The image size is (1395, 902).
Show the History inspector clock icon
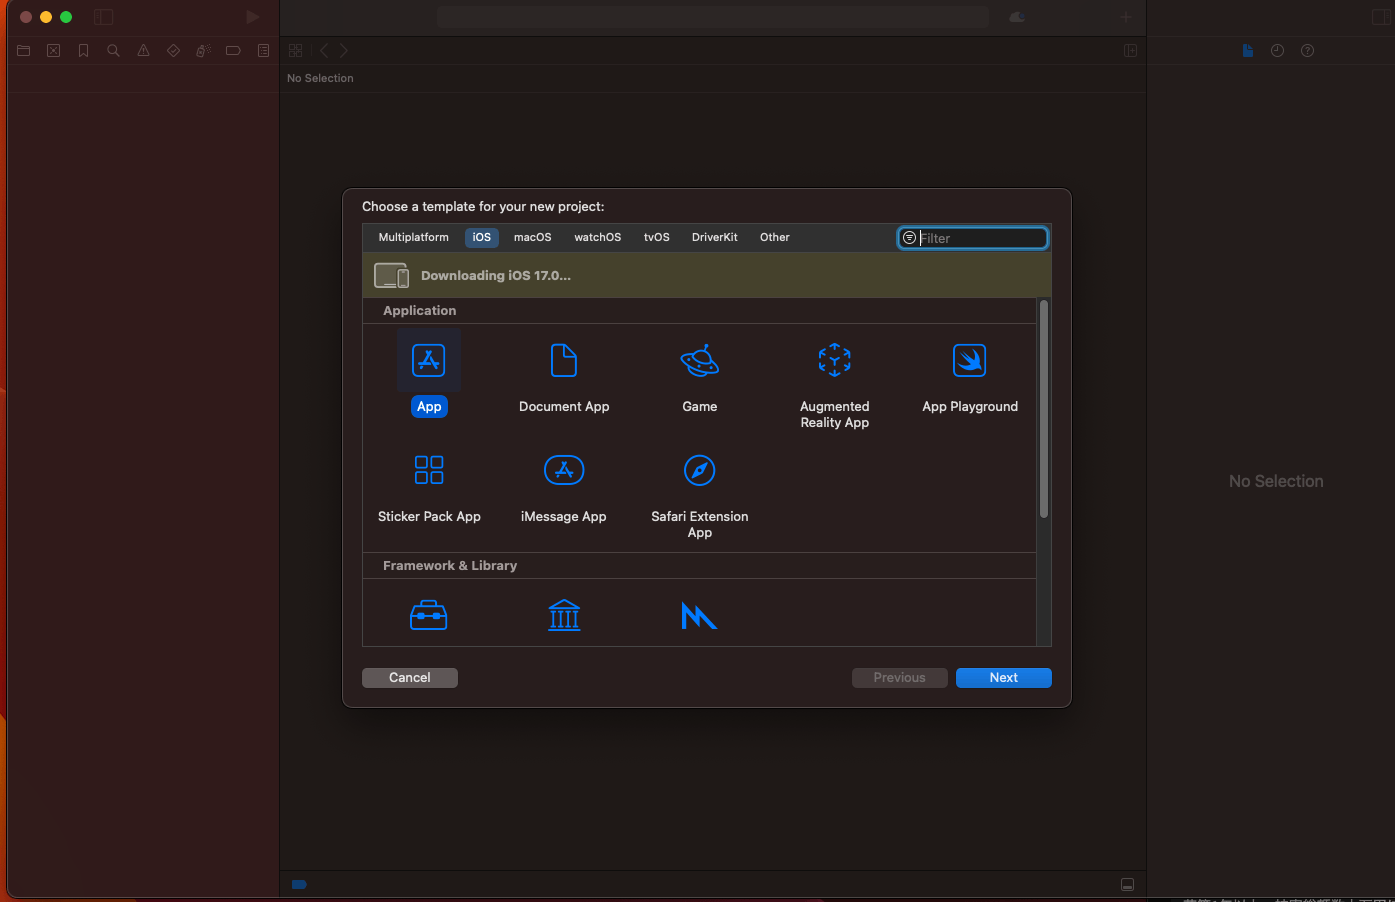pyautogui.click(x=1278, y=51)
